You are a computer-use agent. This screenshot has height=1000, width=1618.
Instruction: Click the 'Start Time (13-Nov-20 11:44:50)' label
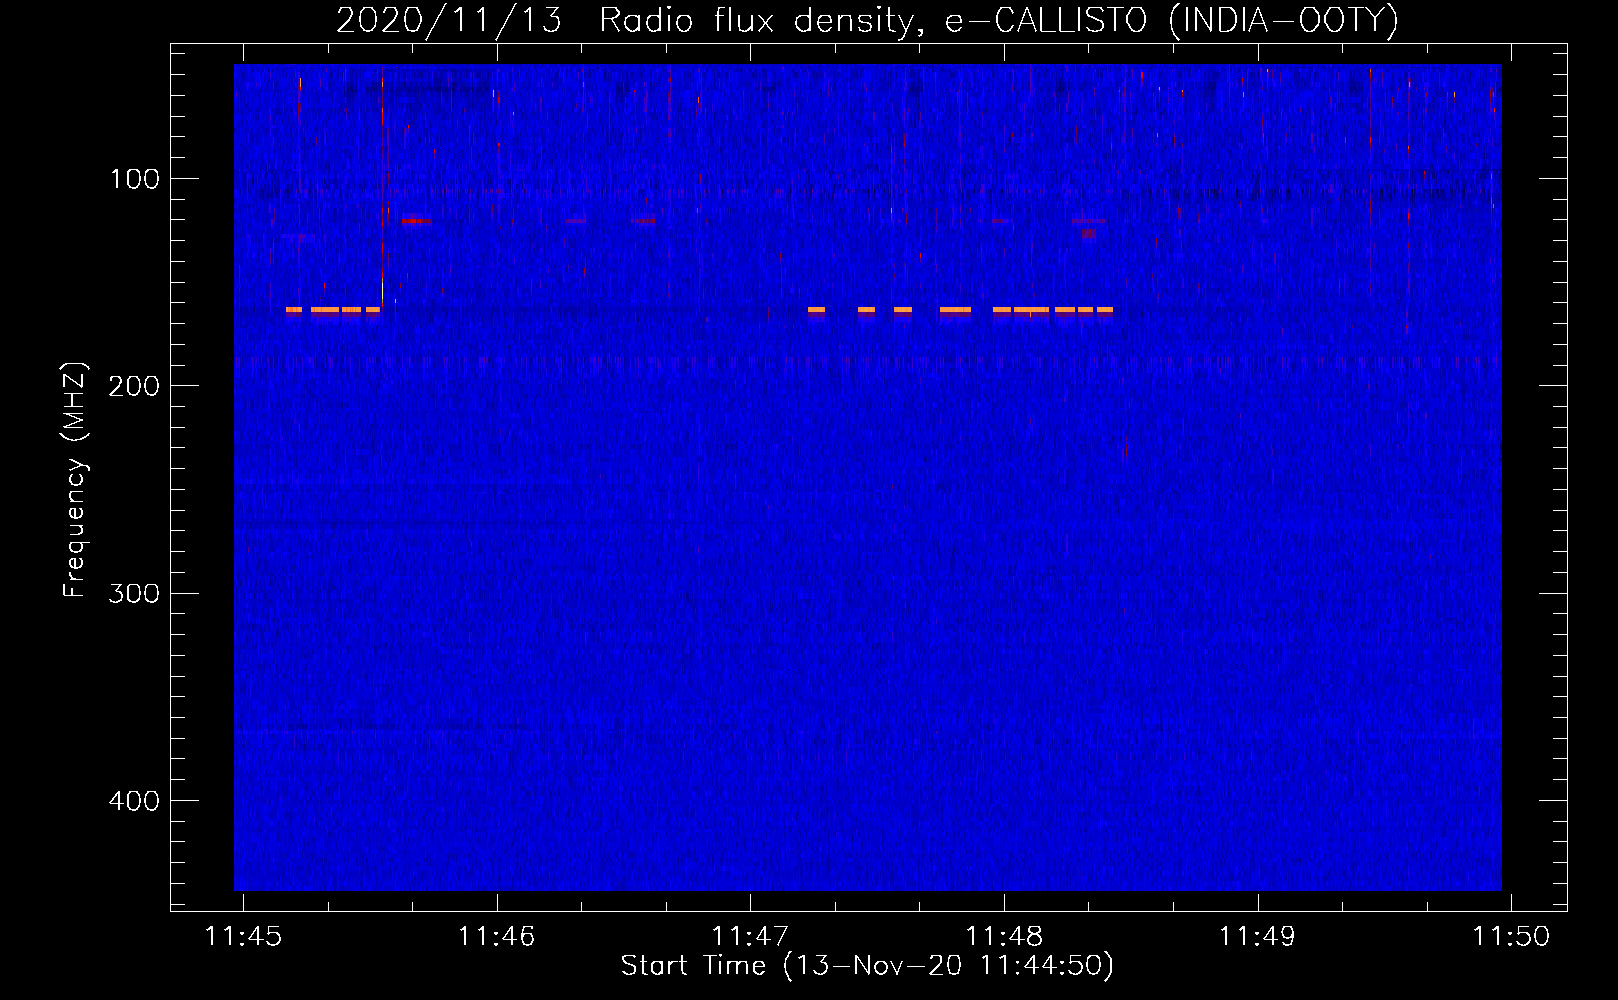point(867,966)
